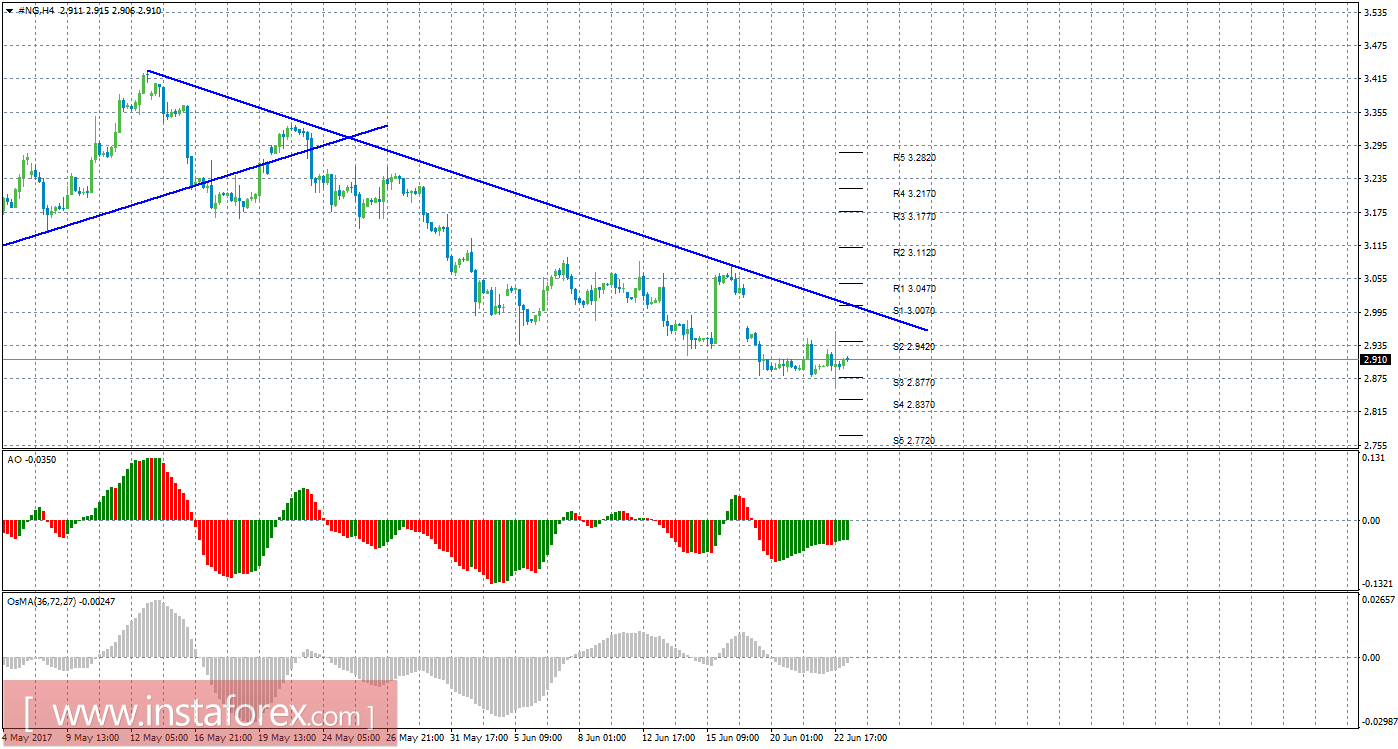This screenshot has height=749, width=1398.
Task: Click the R3 3.1770 resistance label
Action: pos(914,216)
